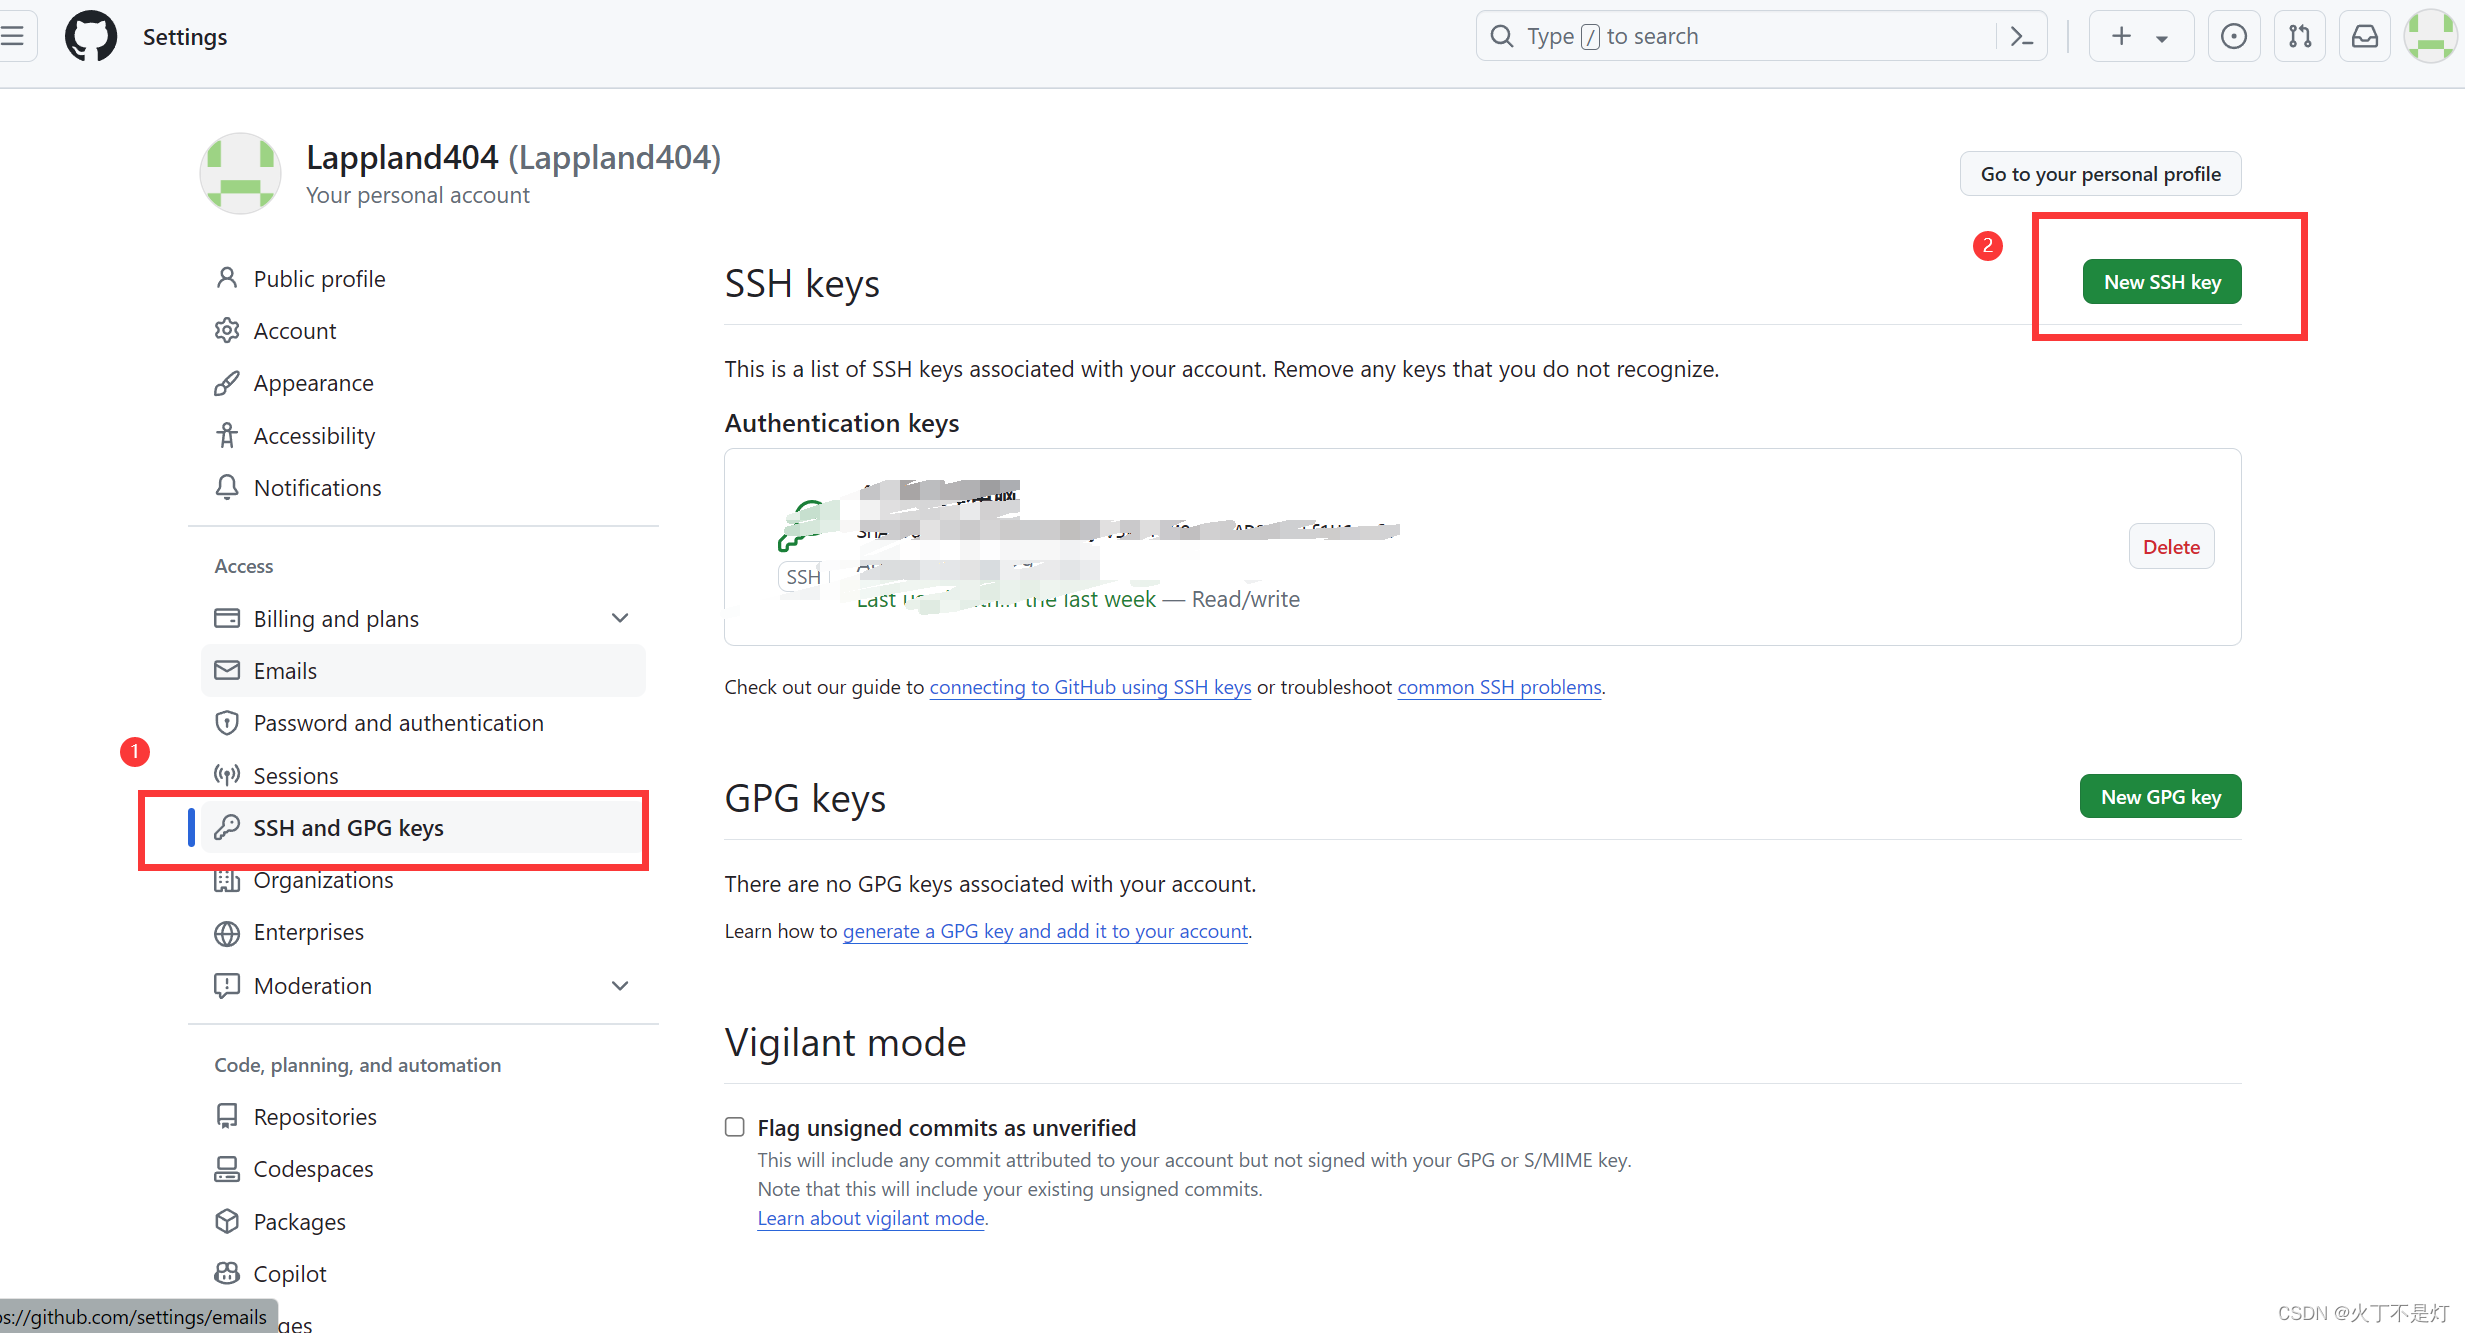Open the hamburger navigation menu

(x=14, y=35)
